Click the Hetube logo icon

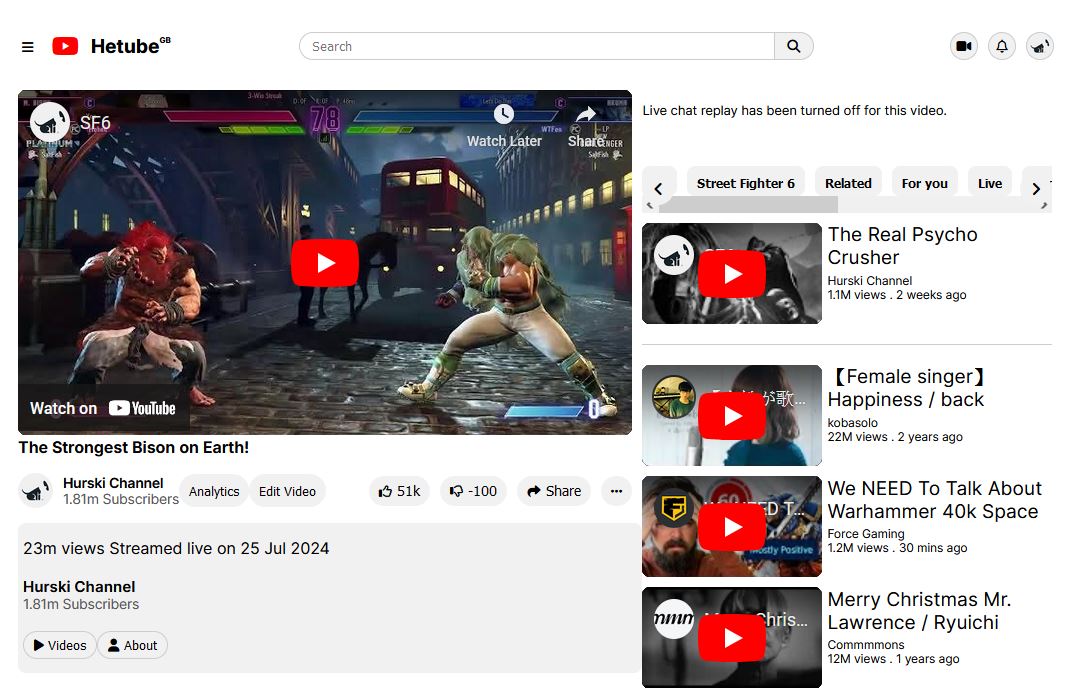pos(65,46)
